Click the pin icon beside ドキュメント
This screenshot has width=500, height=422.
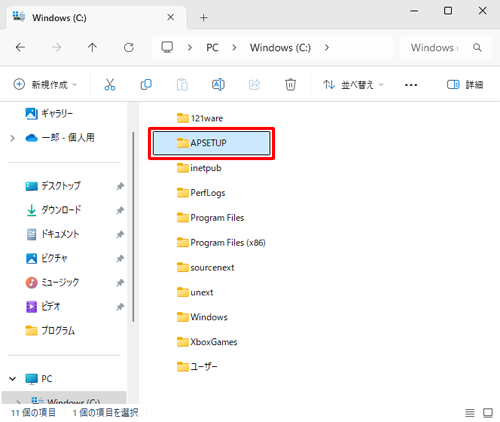coord(120,235)
